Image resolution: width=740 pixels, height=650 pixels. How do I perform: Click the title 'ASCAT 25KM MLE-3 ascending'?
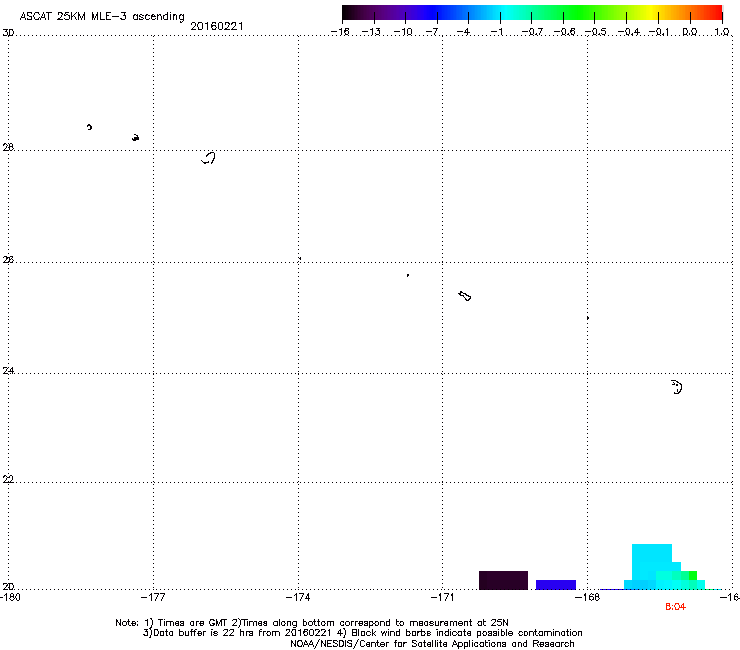(102, 16)
